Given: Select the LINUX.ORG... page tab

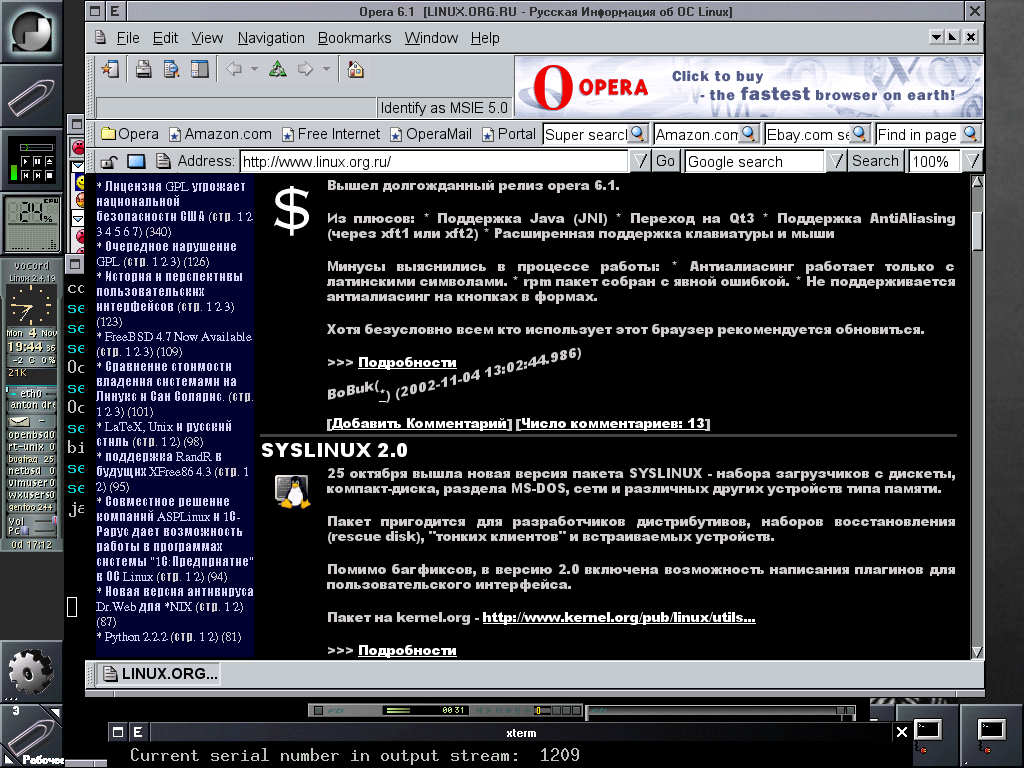Looking at the screenshot, I should coord(159,673).
